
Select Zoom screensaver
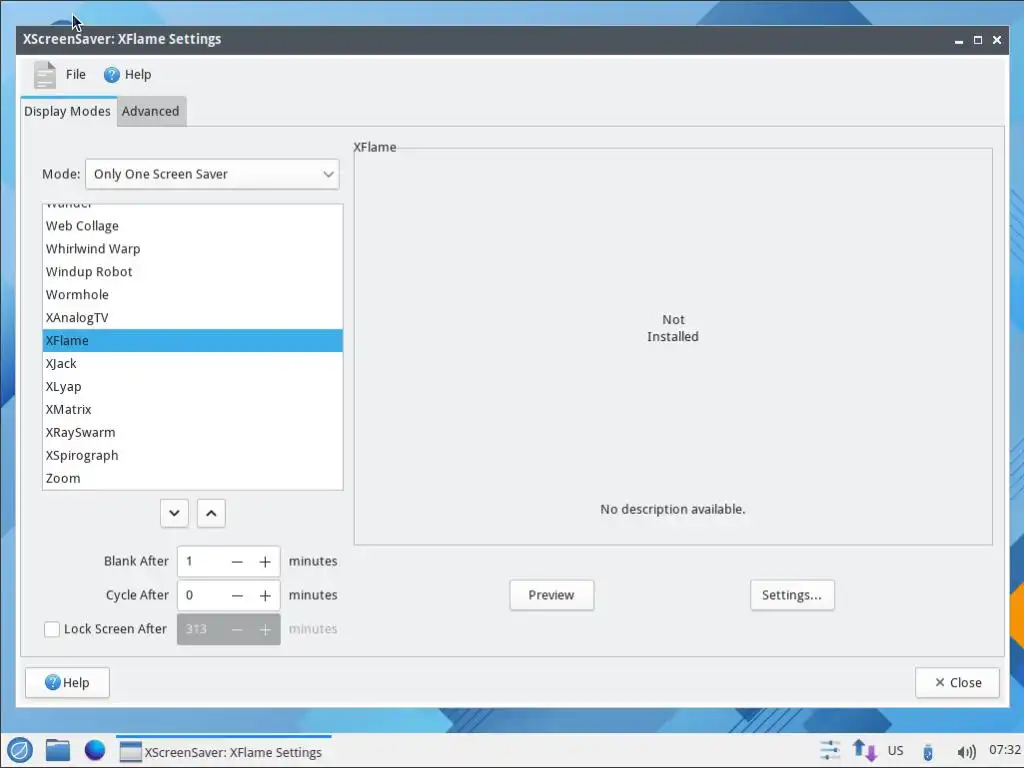193,478
